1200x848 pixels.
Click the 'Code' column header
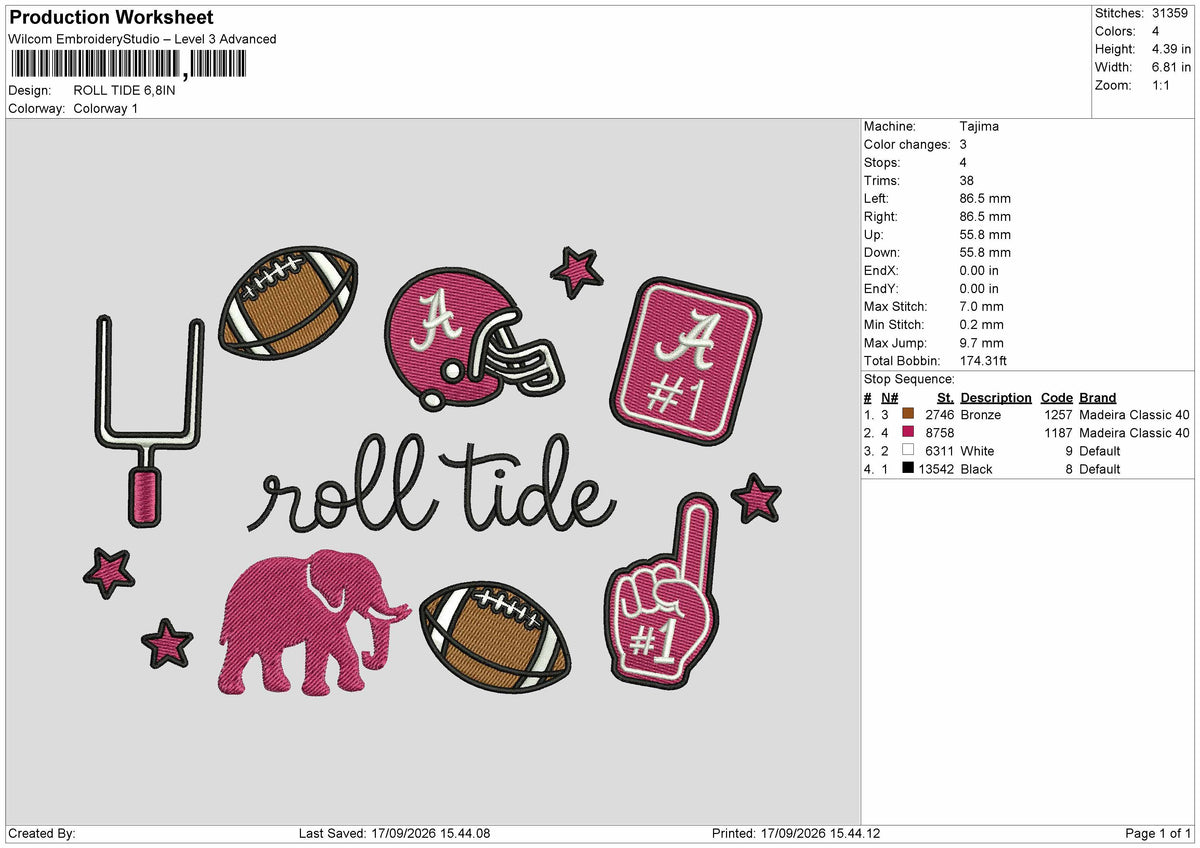coord(1057,397)
